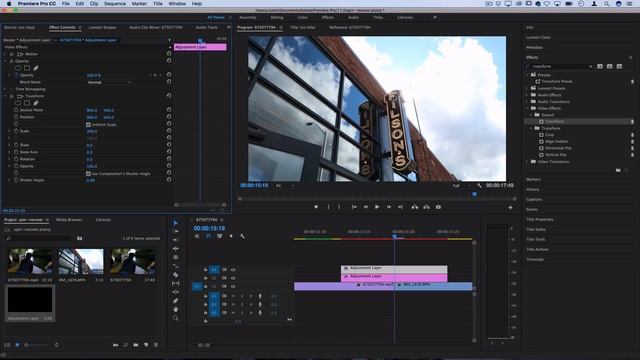Go to In point in Program monitor

click(x=354, y=207)
